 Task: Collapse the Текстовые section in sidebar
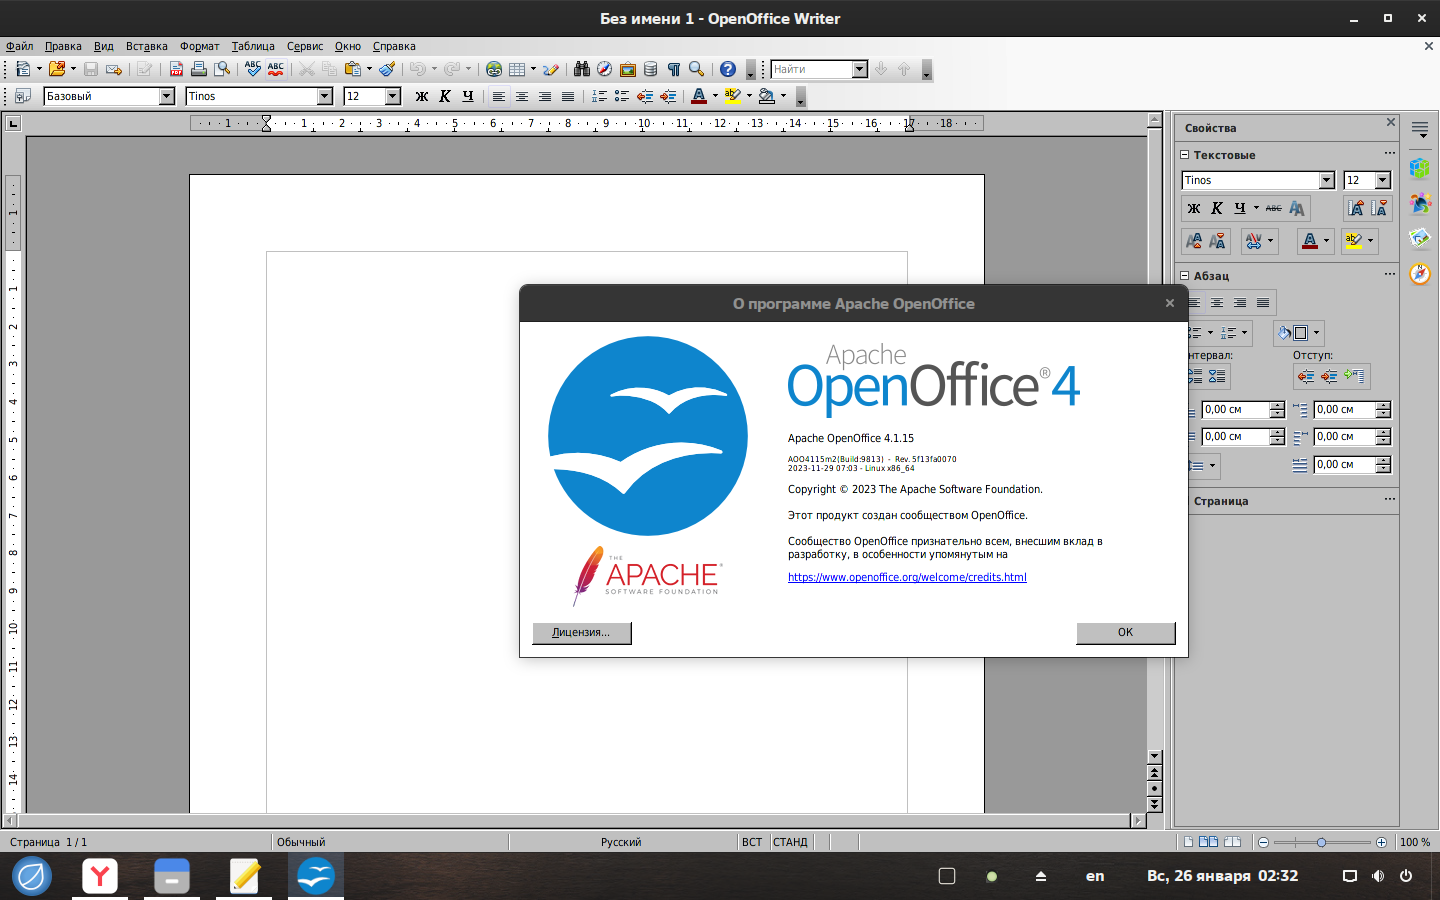pos(1185,155)
